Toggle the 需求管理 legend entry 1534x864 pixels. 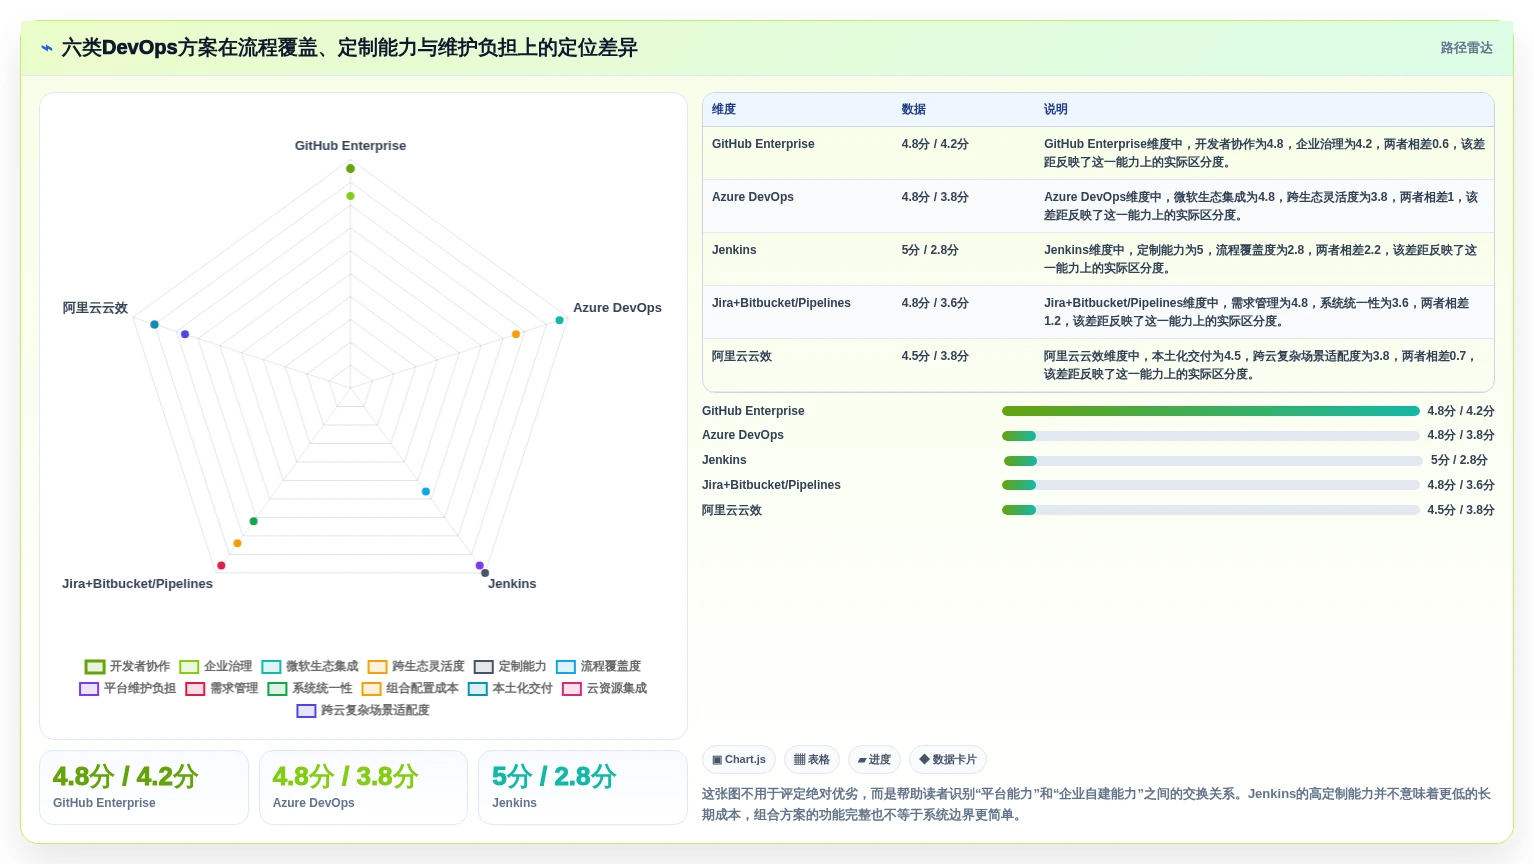click(x=222, y=688)
